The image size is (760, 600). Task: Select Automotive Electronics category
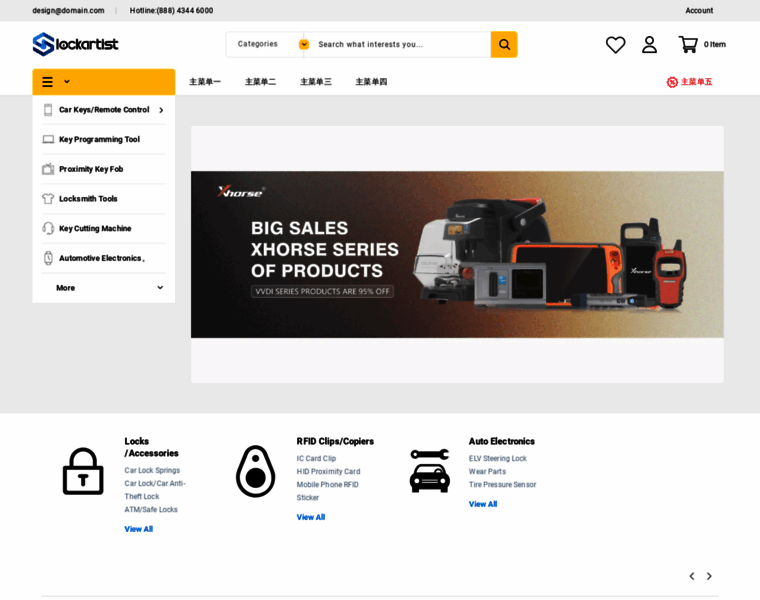(102, 258)
